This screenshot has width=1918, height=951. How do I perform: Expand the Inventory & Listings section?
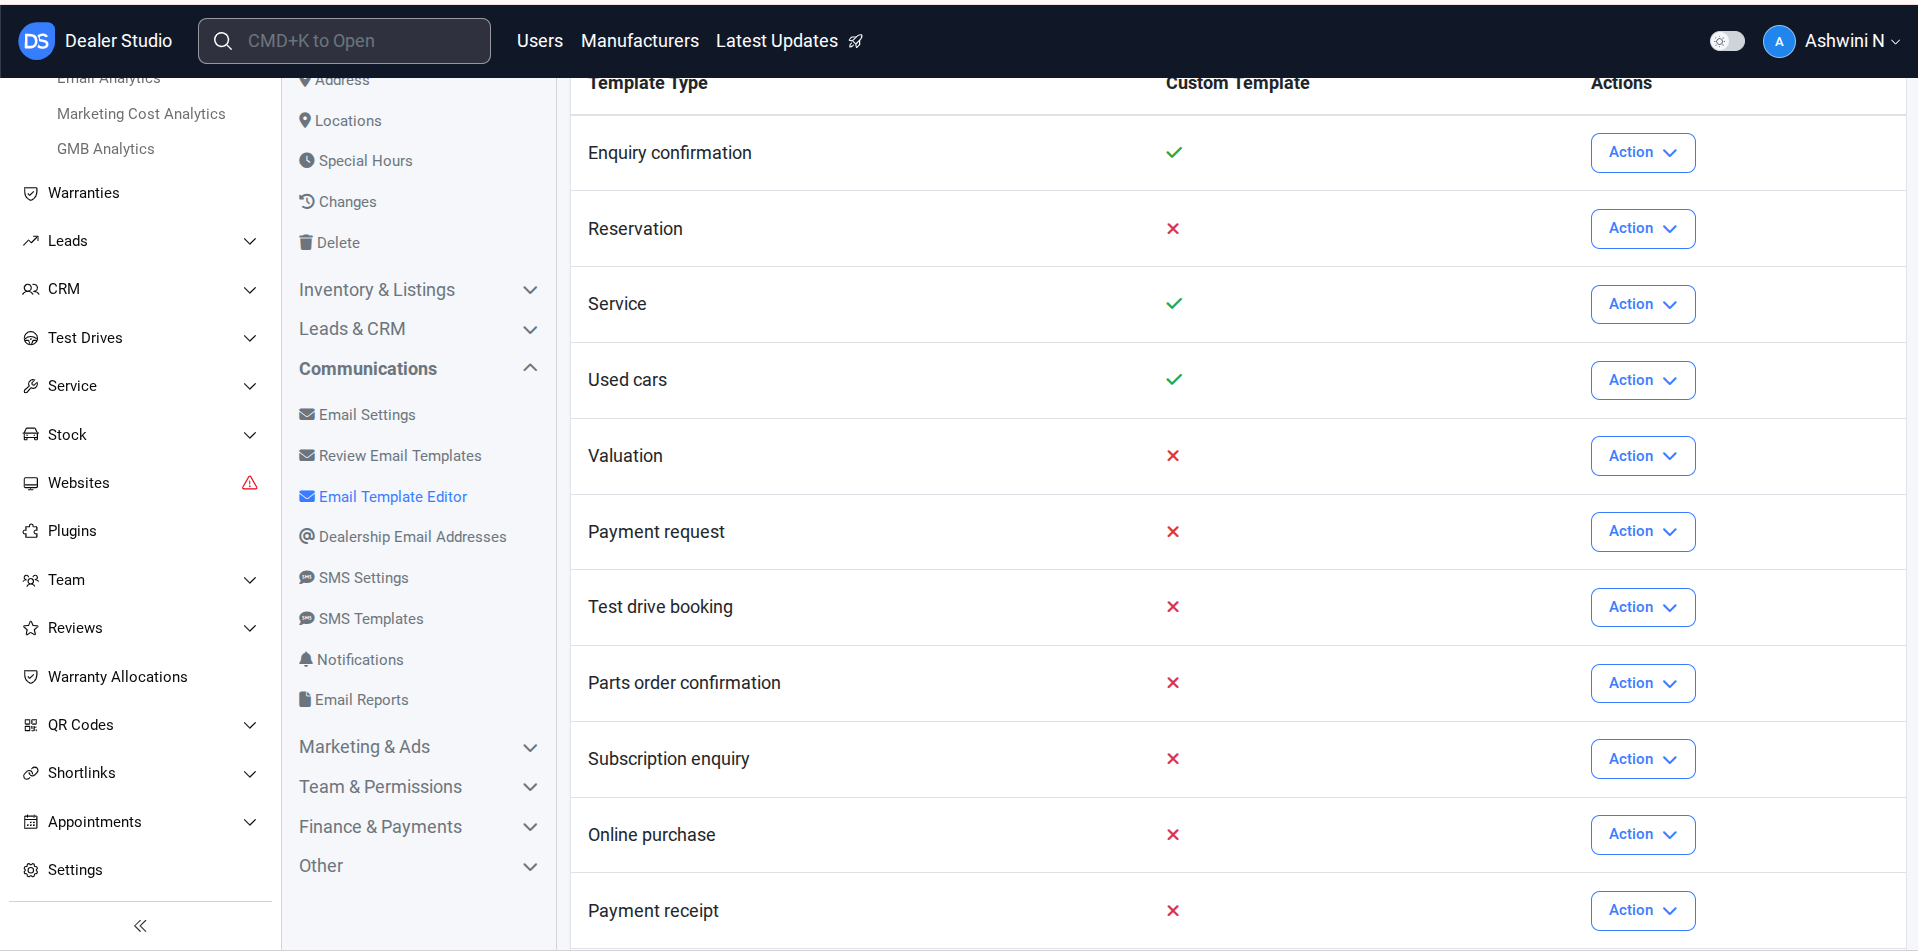418,290
